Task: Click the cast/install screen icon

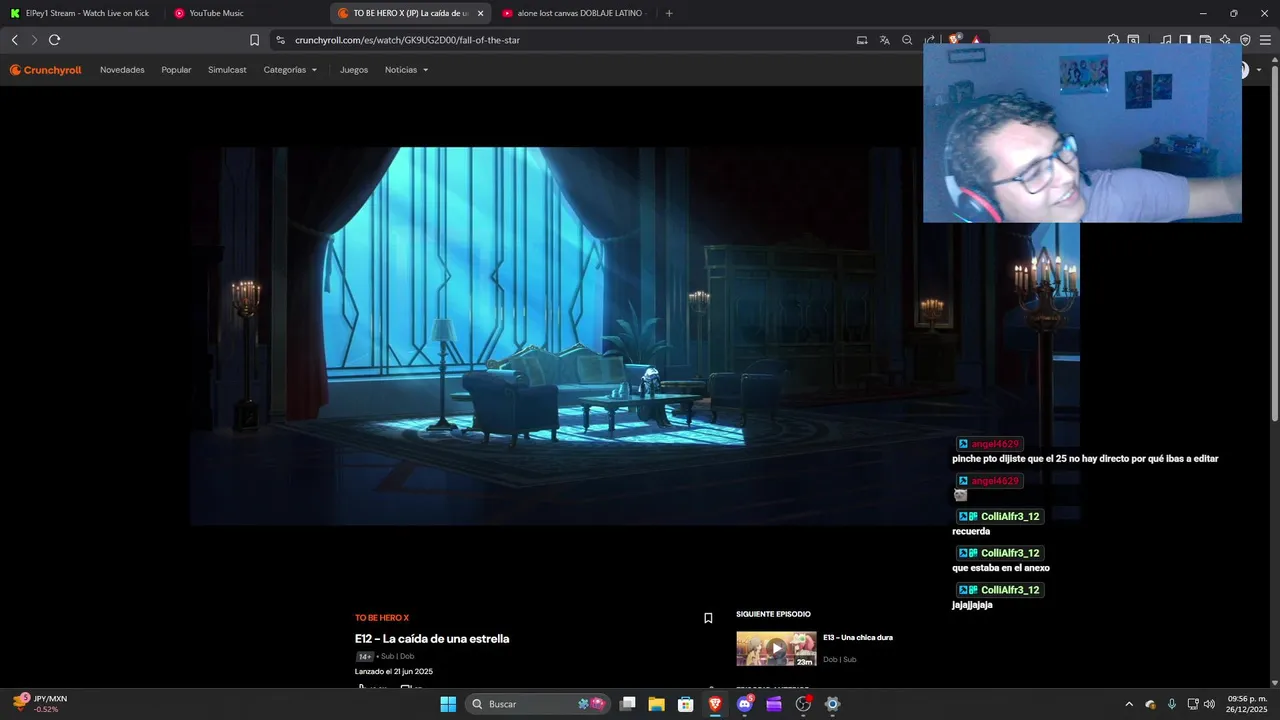Action: coord(862,40)
